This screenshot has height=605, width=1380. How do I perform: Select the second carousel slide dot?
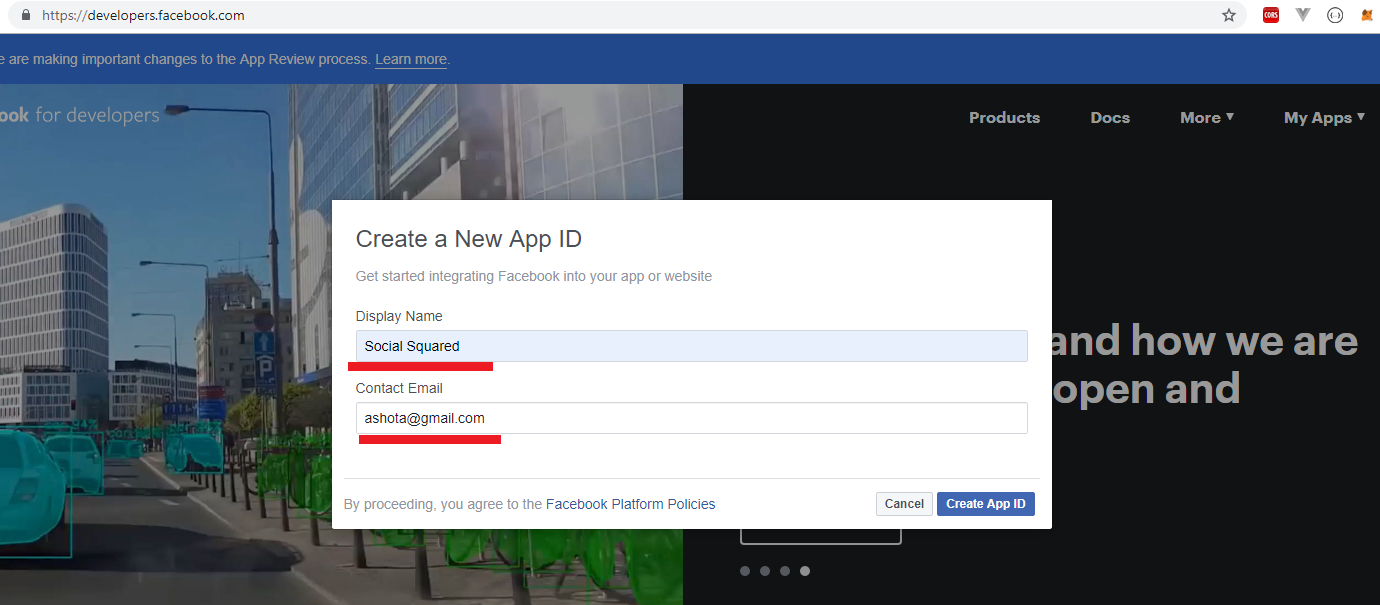coord(765,571)
